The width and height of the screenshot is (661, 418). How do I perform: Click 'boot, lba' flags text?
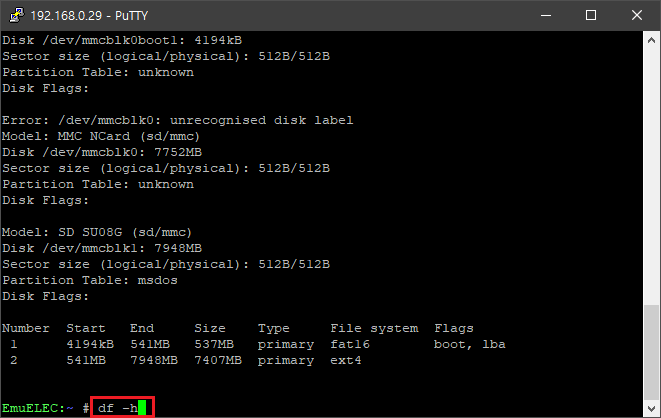[x=470, y=345]
